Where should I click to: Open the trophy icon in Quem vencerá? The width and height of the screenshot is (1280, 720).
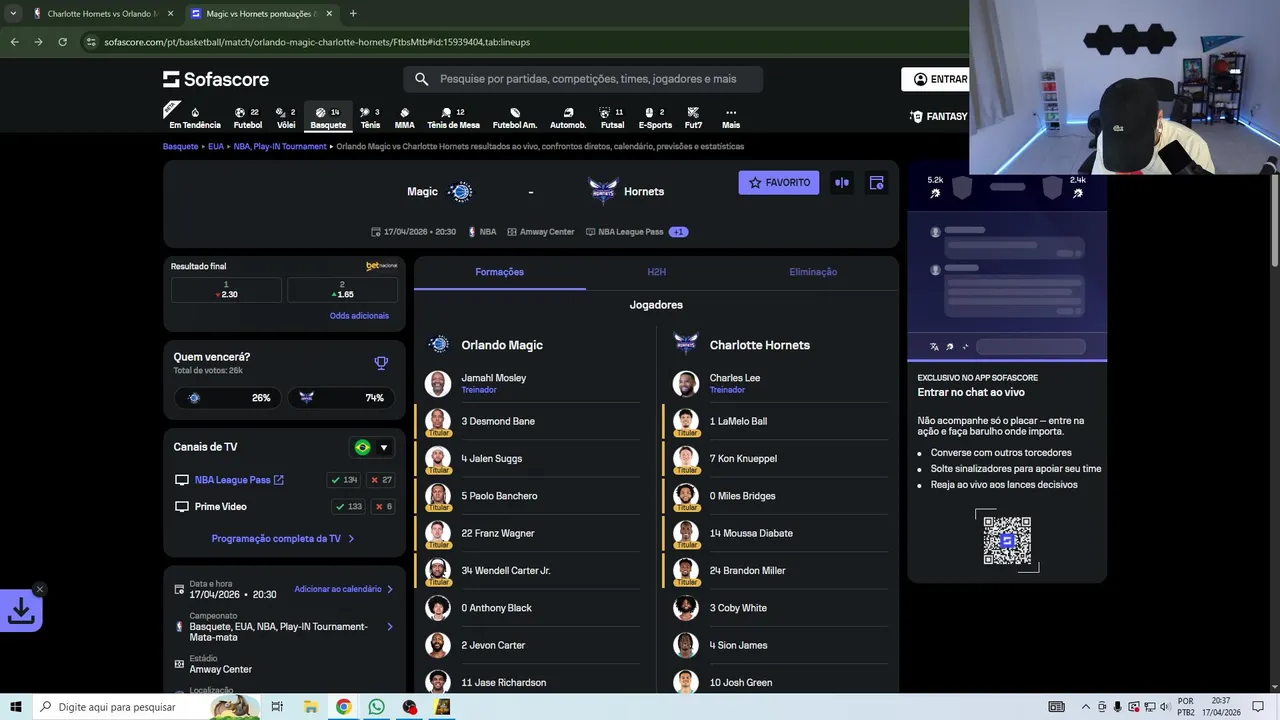click(x=381, y=363)
